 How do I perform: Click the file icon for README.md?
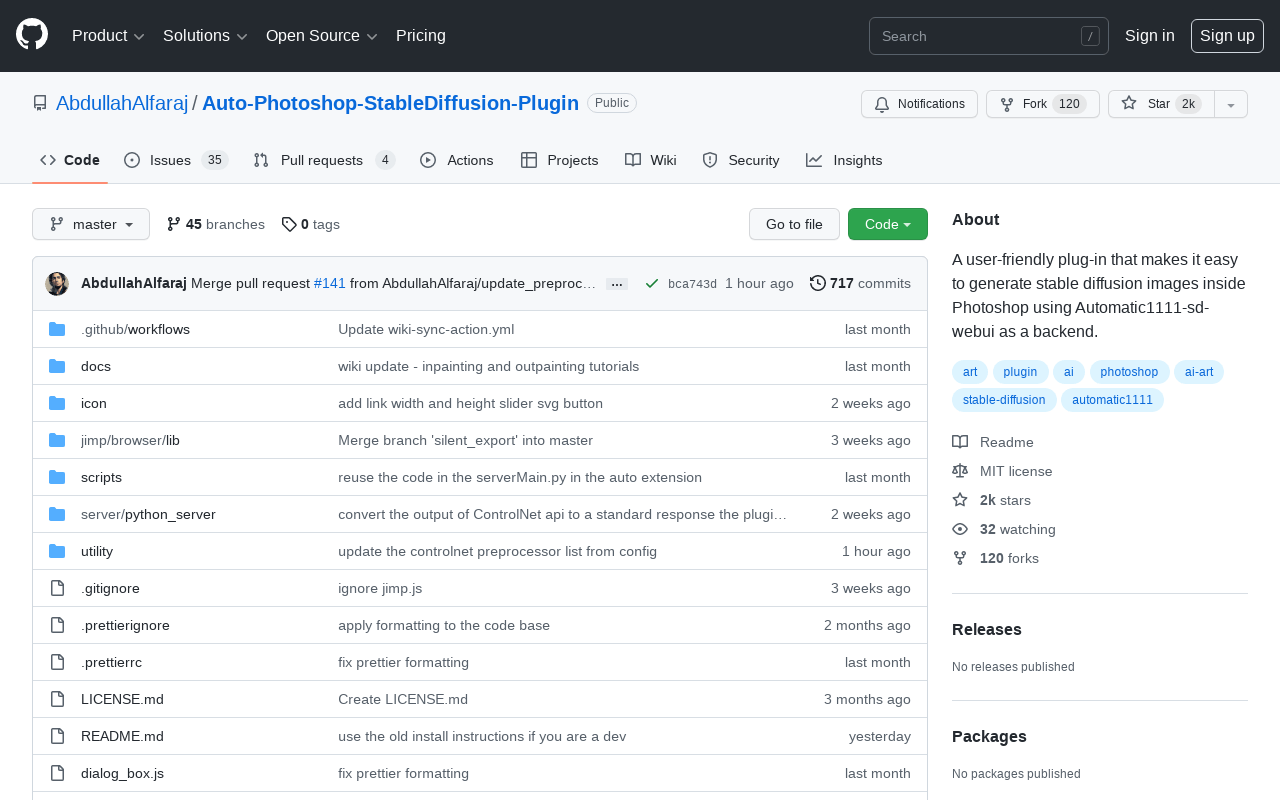[57, 736]
